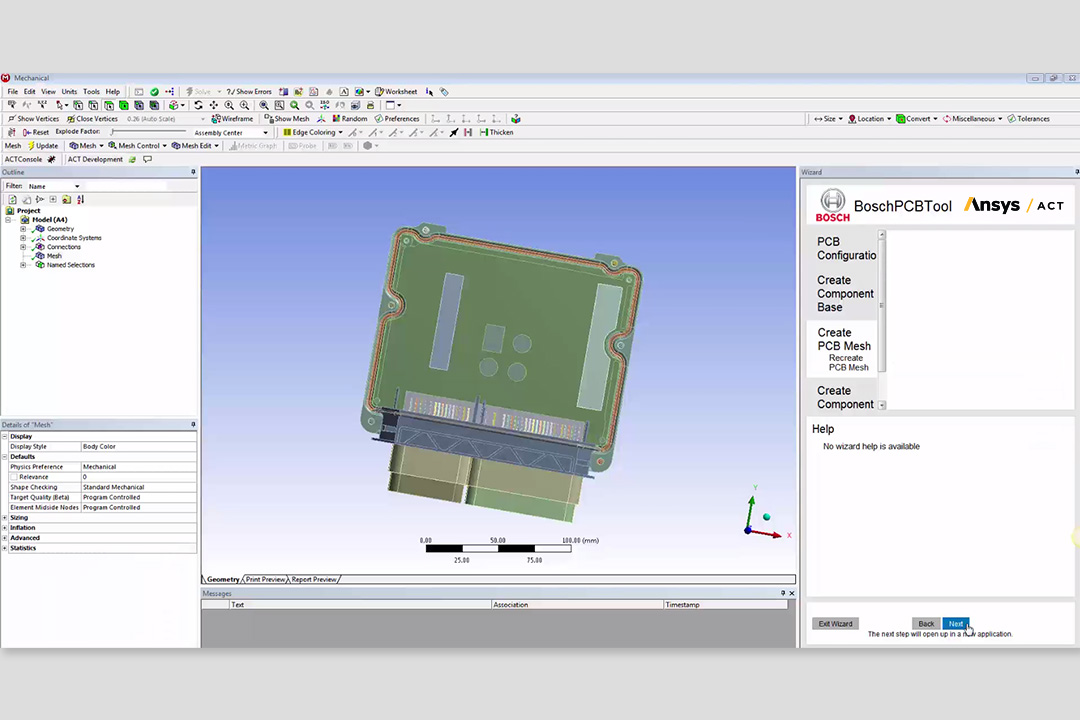1080x720 pixels.
Task: Open the Mesh Control dropdown
Action: [x=139, y=146]
